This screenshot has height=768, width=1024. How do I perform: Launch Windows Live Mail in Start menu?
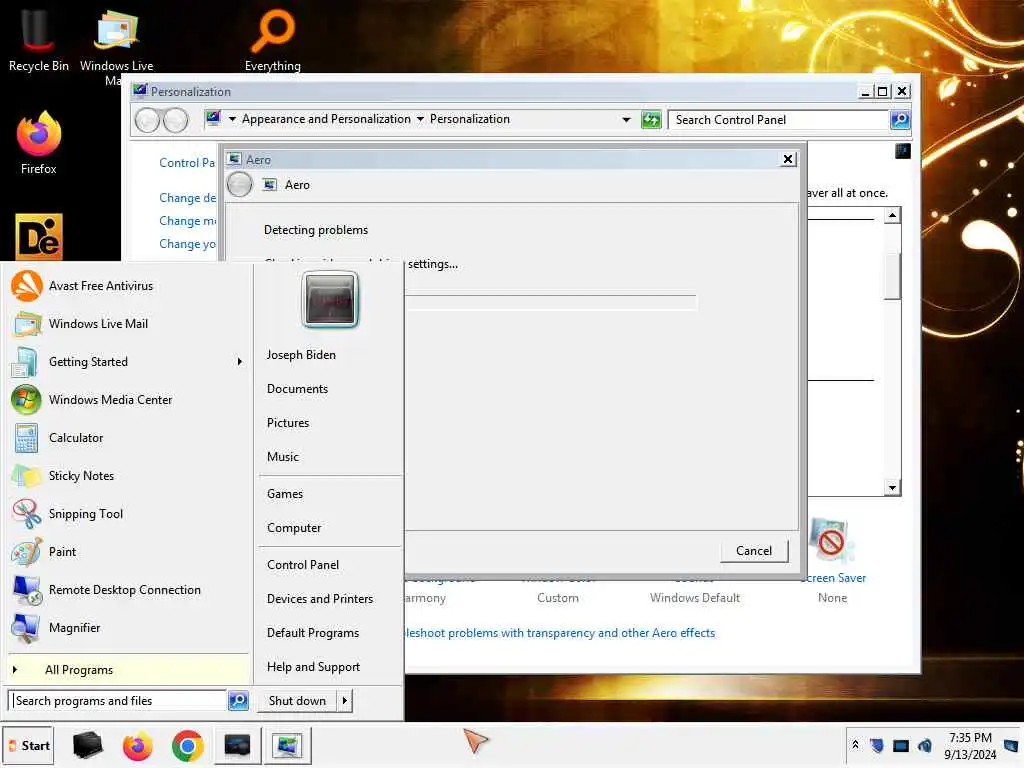coord(128,324)
